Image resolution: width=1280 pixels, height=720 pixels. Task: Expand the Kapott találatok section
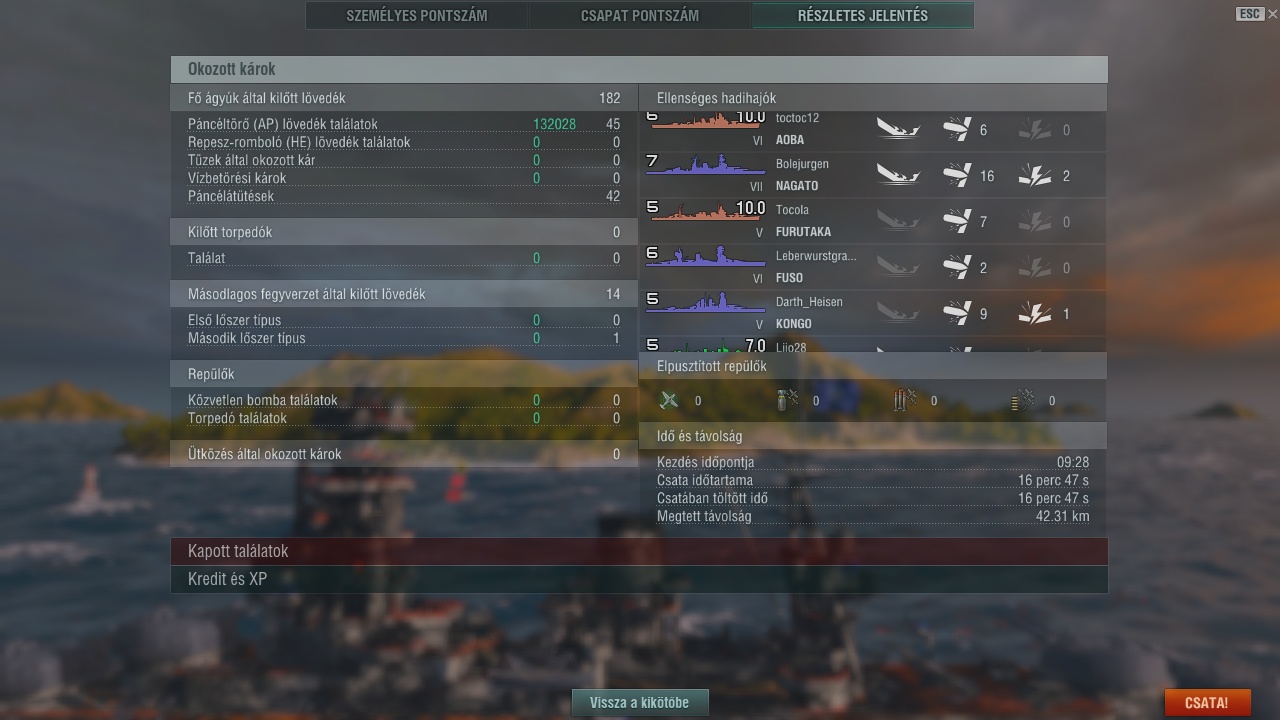(639, 551)
